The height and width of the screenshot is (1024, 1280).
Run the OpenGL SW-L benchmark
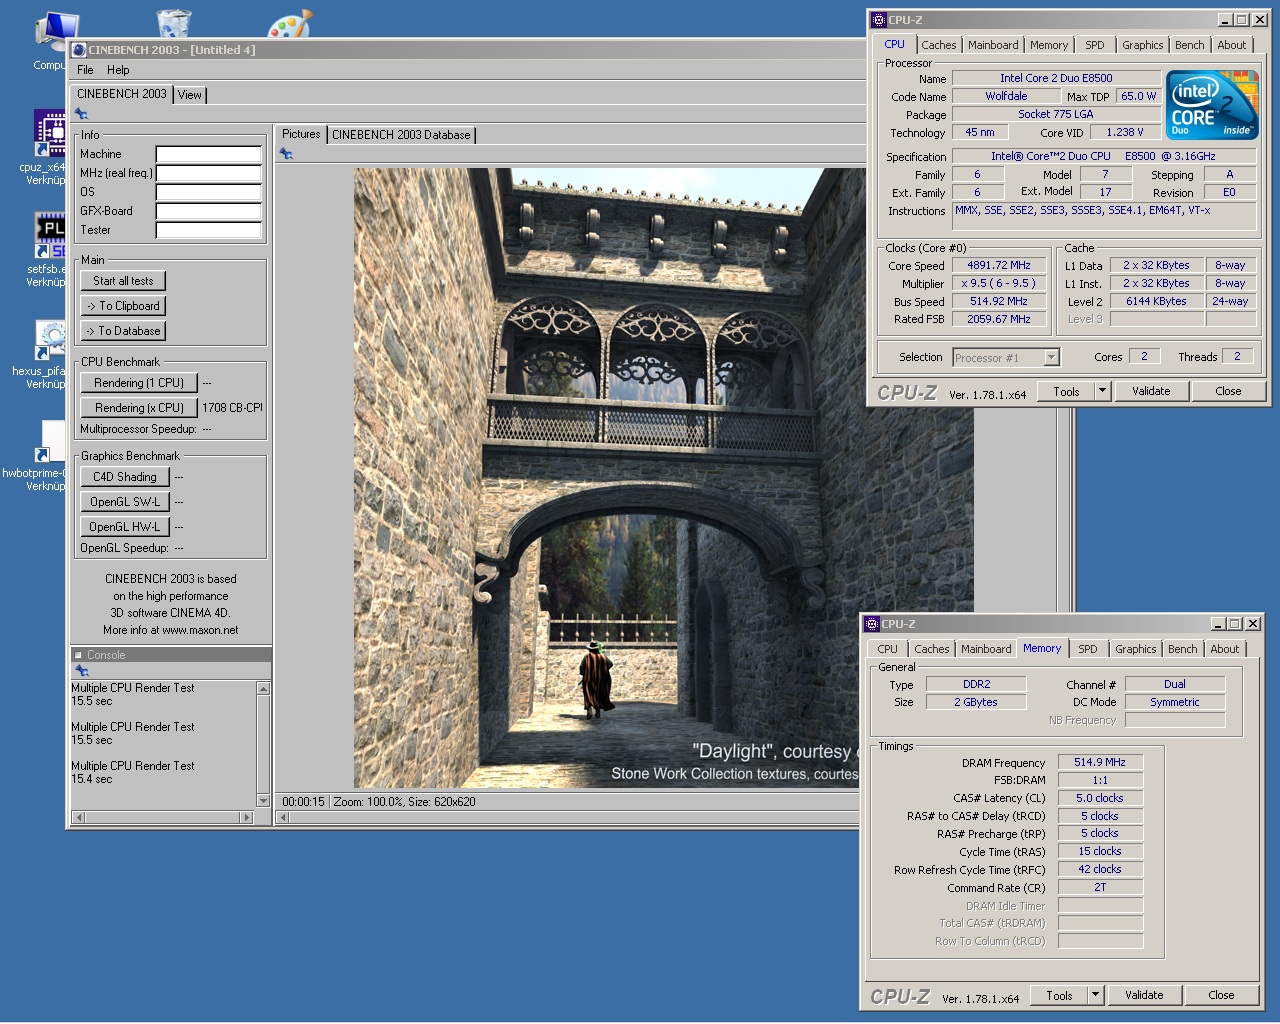(x=125, y=502)
